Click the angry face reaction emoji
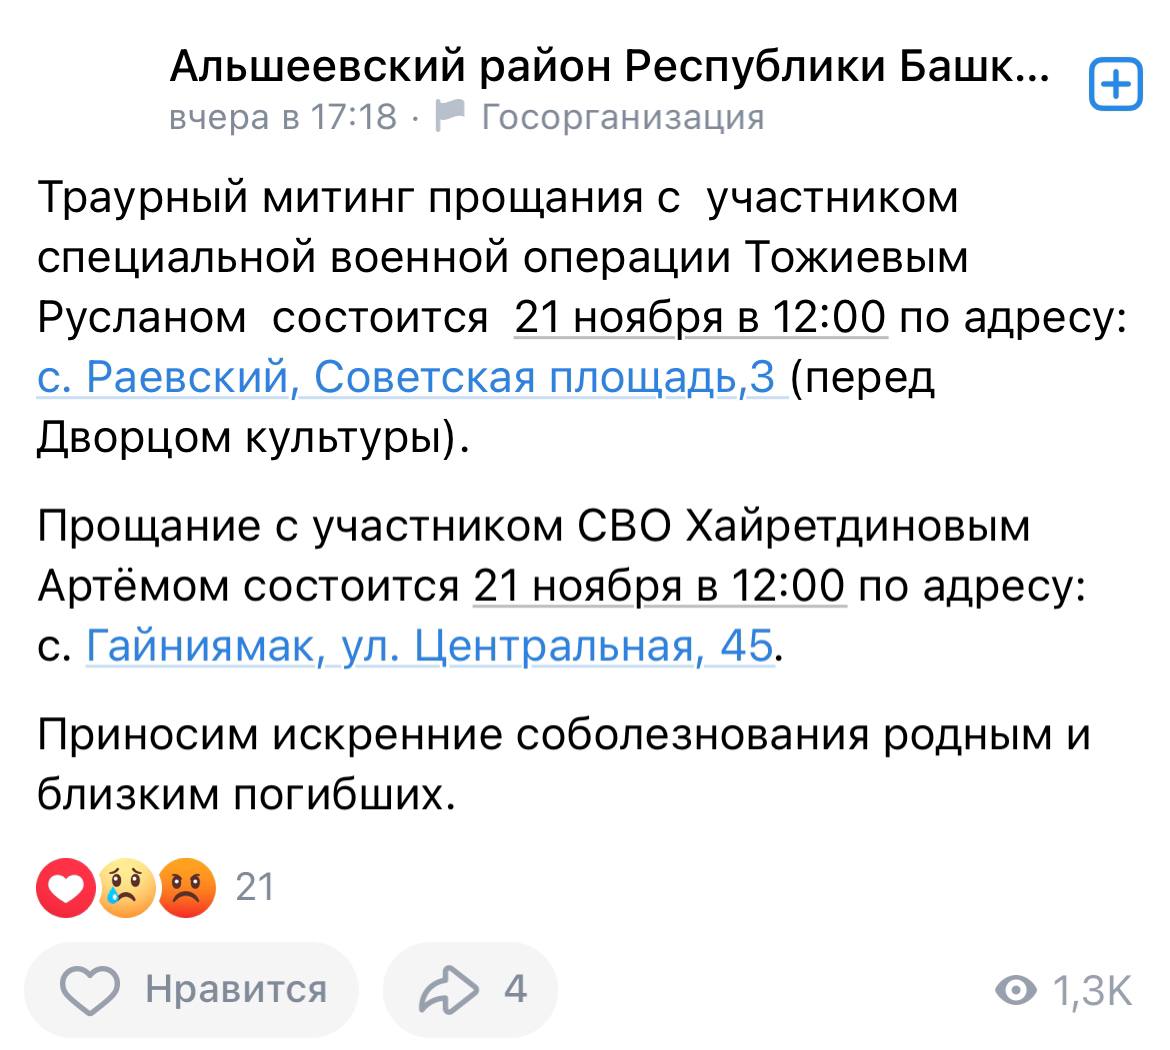Viewport: 1170px width, 1050px height. (187, 887)
